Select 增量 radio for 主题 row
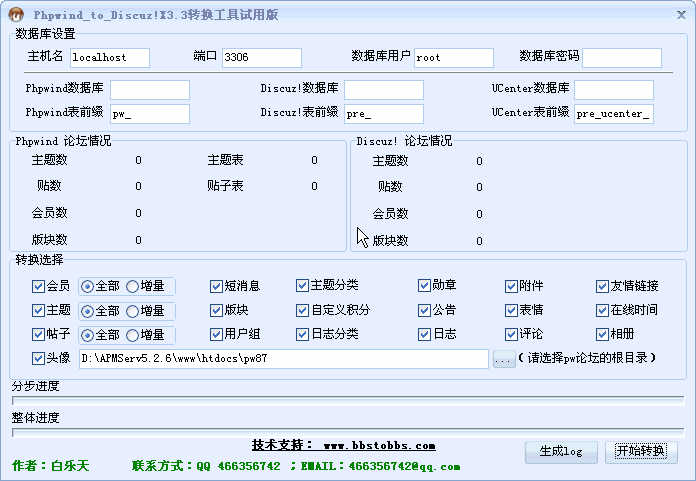Image resolution: width=696 pixels, height=481 pixels. (132, 312)
